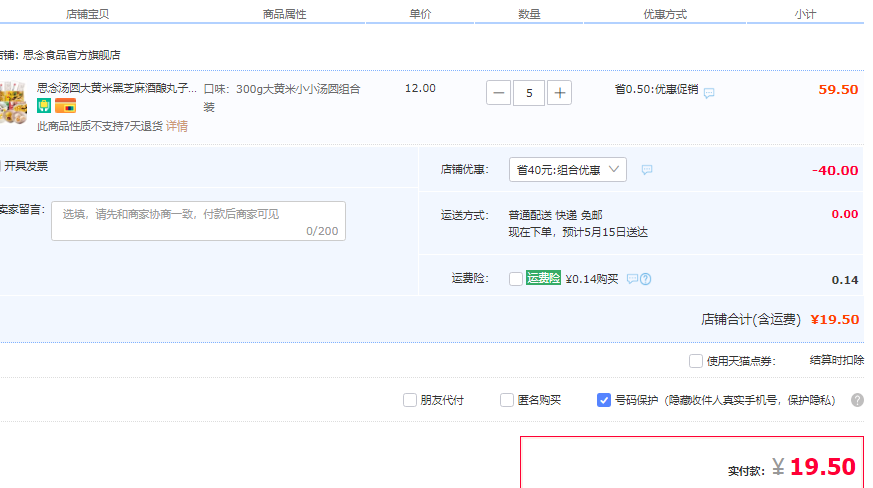
Task: Click the green 运费险 label badge
Action: (x=543, y=278)
